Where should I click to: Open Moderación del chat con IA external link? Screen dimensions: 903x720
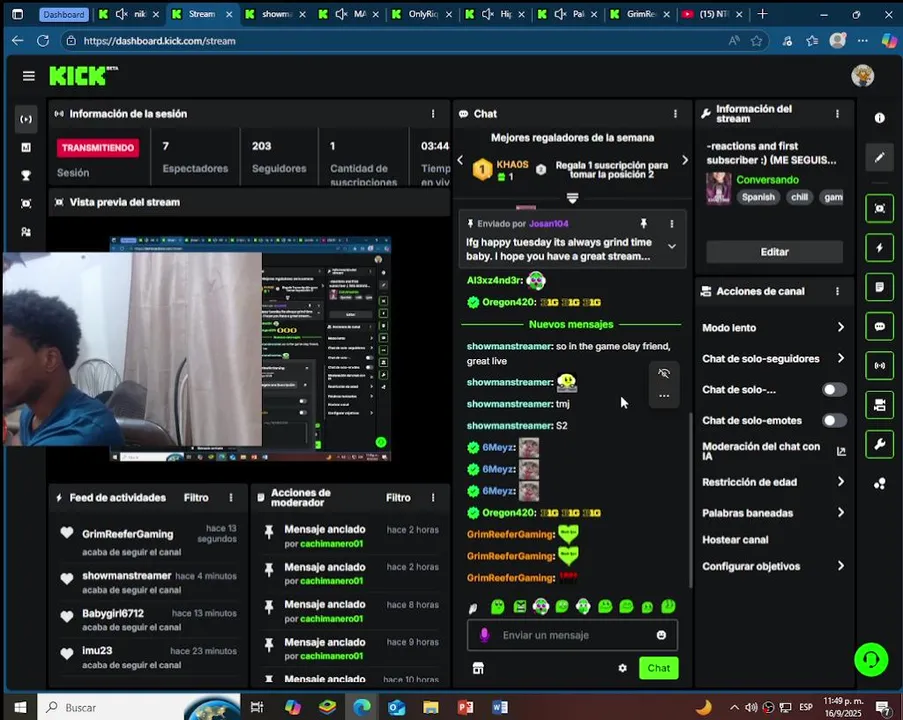pos(841,451)
